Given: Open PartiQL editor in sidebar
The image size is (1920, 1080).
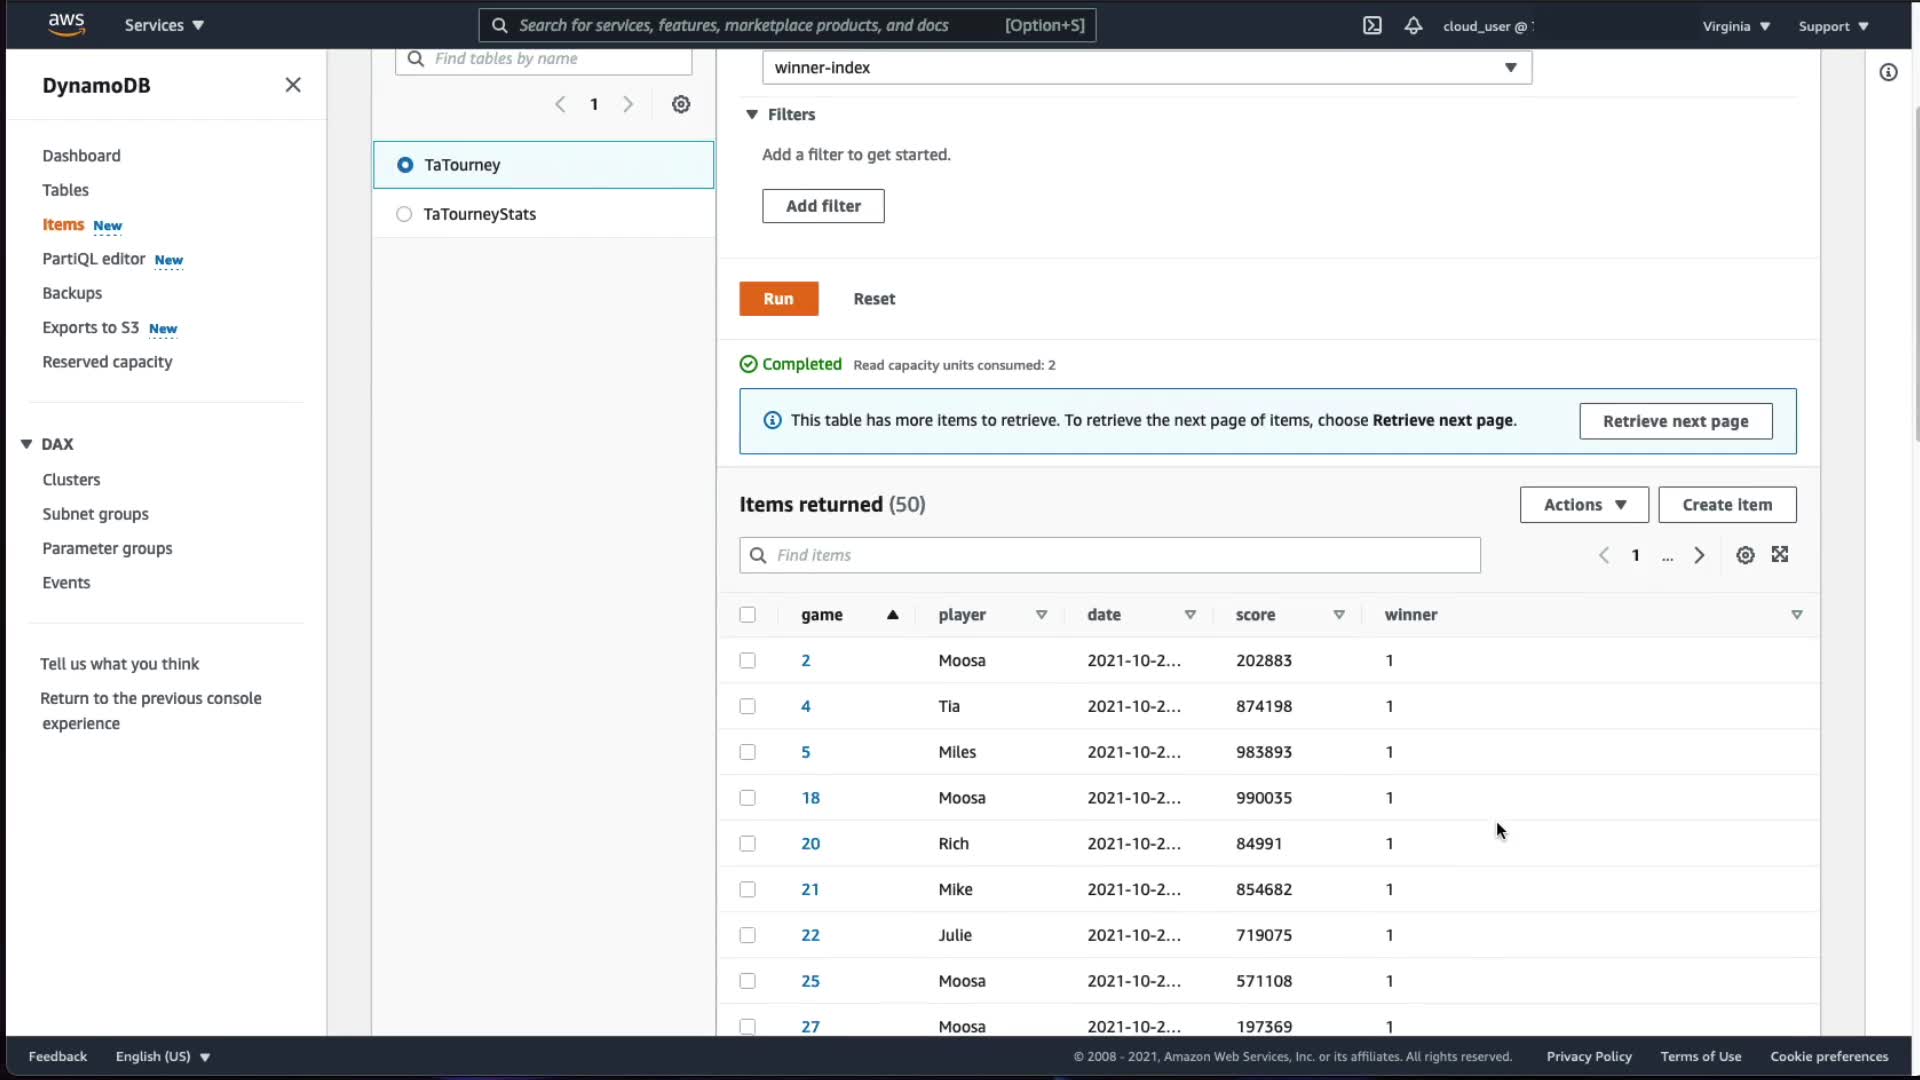Looking at the screenshot, I should pyautogui.click(x=94, y=259).
